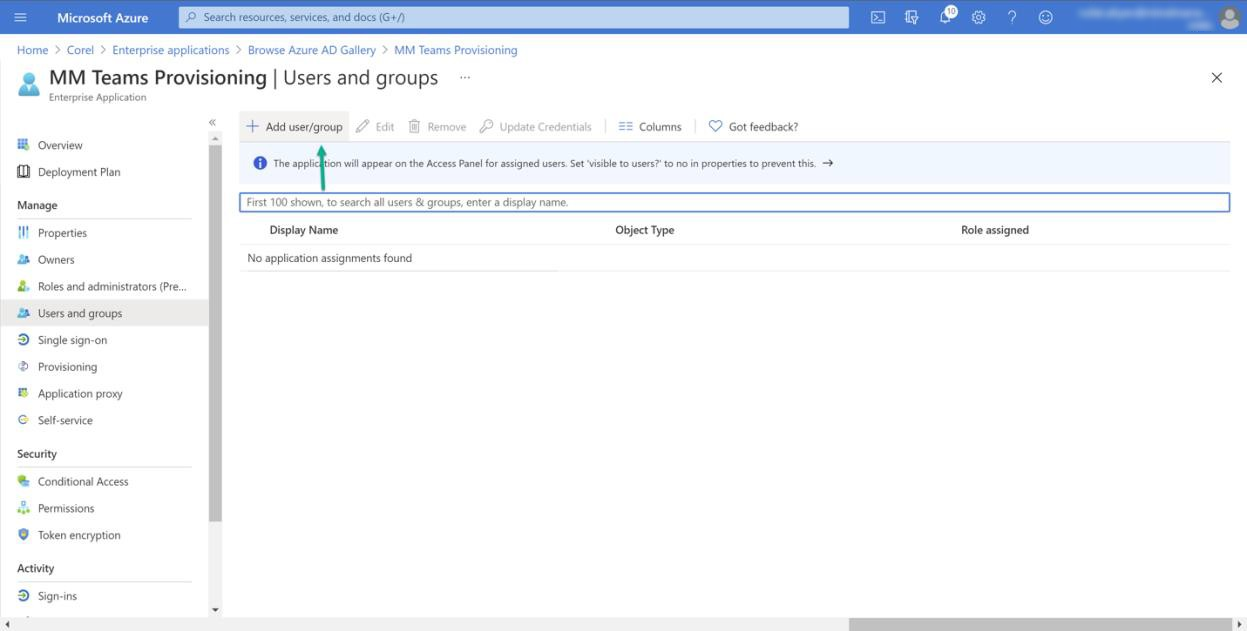Close the Users and groups blade
Viewport: 1247px width, 631px height.
pyautogui.click(x=1216, y=78)
